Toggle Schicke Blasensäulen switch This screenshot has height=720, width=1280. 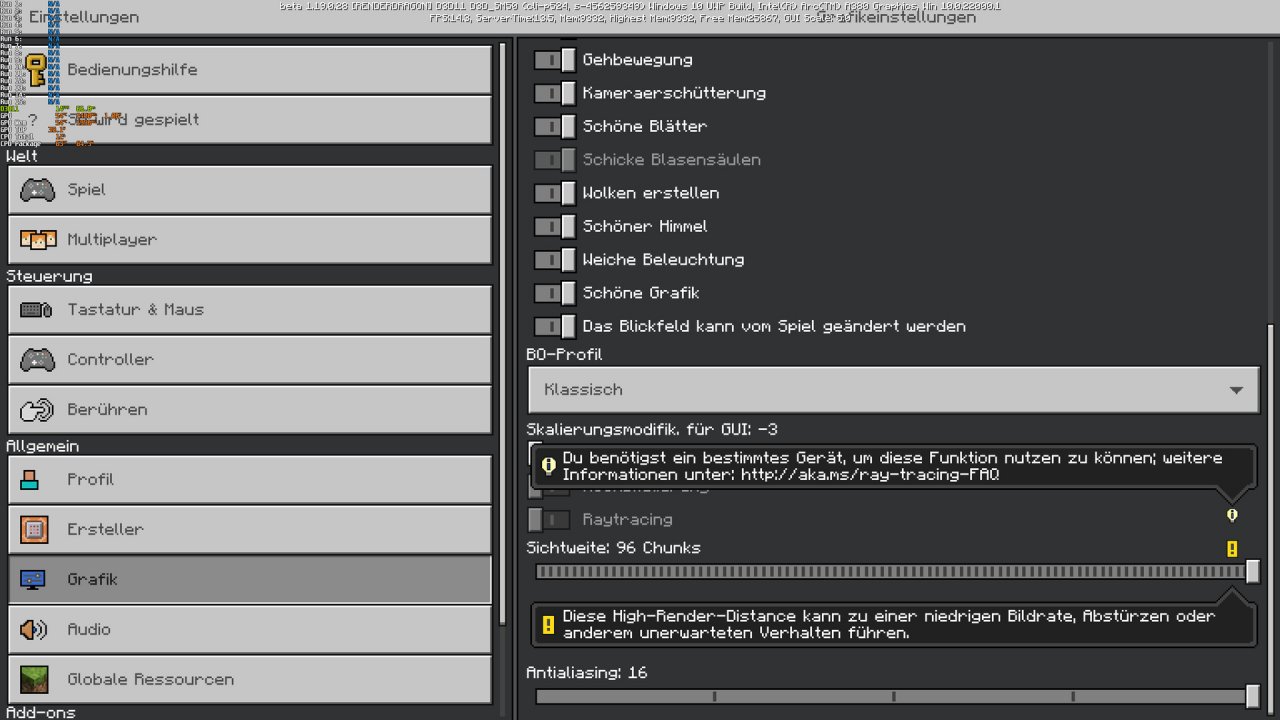pyautogui.click(x=554, y=160)
